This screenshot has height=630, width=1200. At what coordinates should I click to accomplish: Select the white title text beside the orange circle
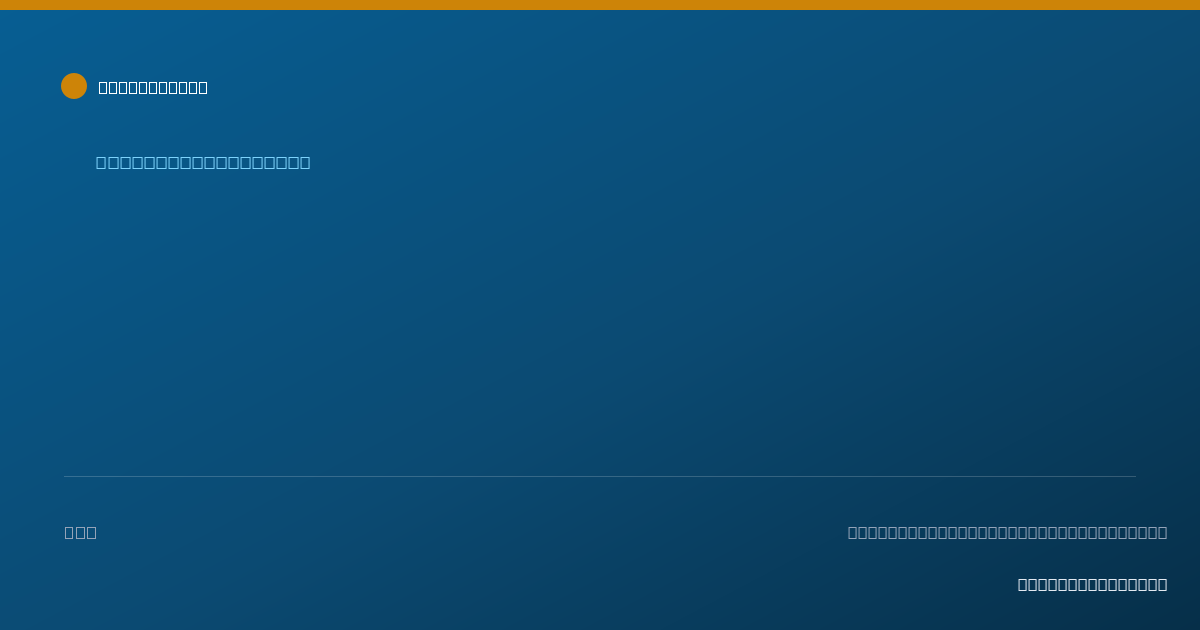153,87
